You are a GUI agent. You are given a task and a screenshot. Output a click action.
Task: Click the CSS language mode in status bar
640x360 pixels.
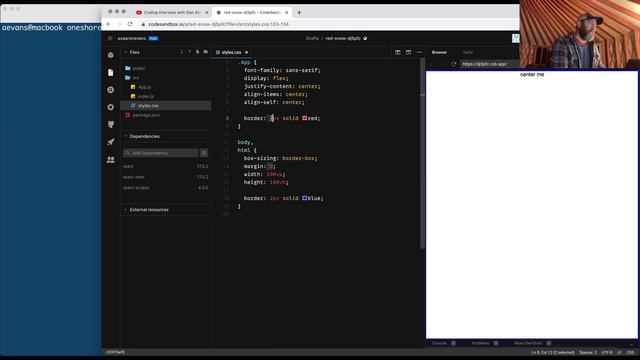pos(630,352)
